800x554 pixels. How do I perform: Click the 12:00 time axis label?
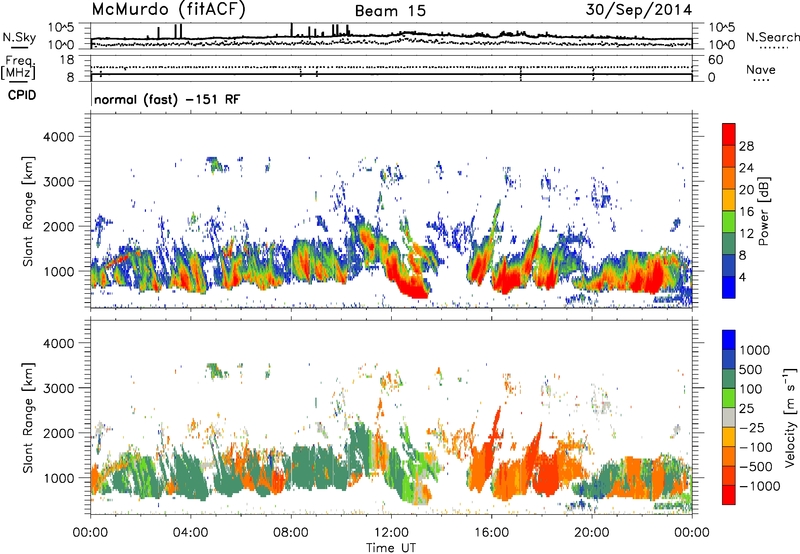pyautogui.click(x=391, y=533)
